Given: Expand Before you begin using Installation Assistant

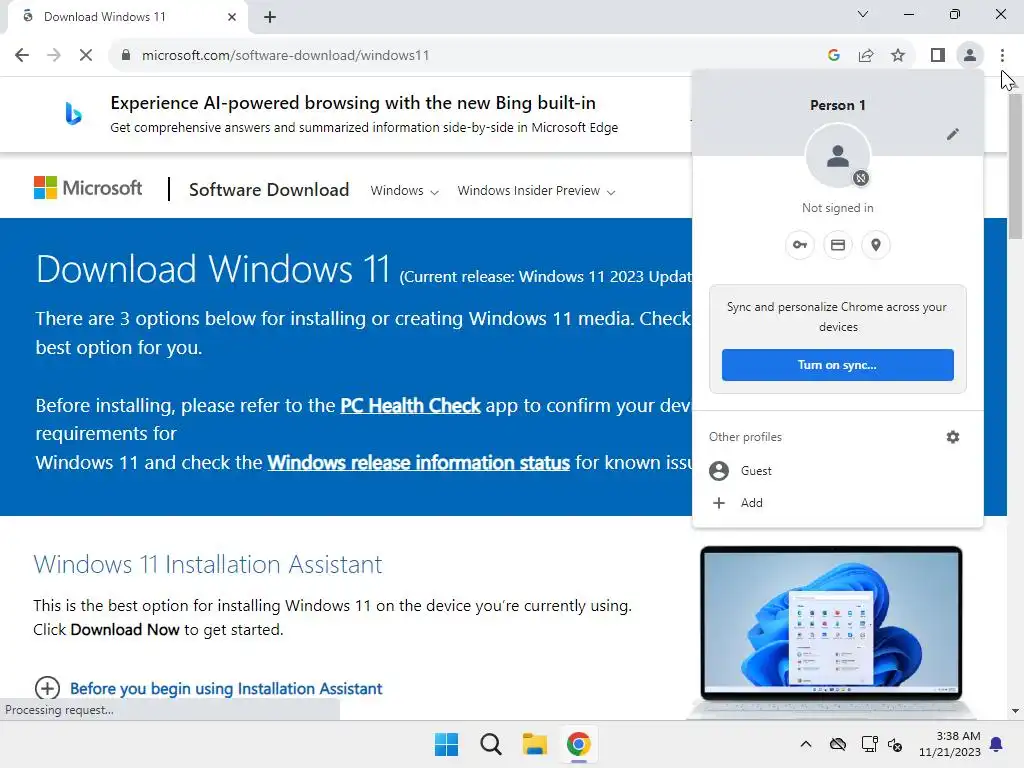Looking at the screenshot, I should click(x=208, y=688).
